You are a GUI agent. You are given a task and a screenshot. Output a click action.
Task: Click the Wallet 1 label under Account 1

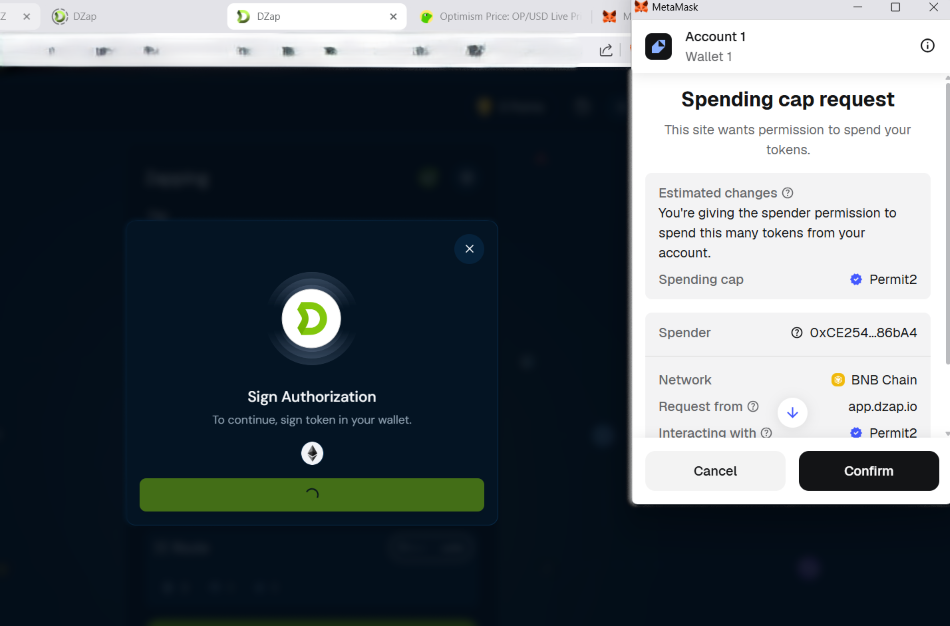708,56
